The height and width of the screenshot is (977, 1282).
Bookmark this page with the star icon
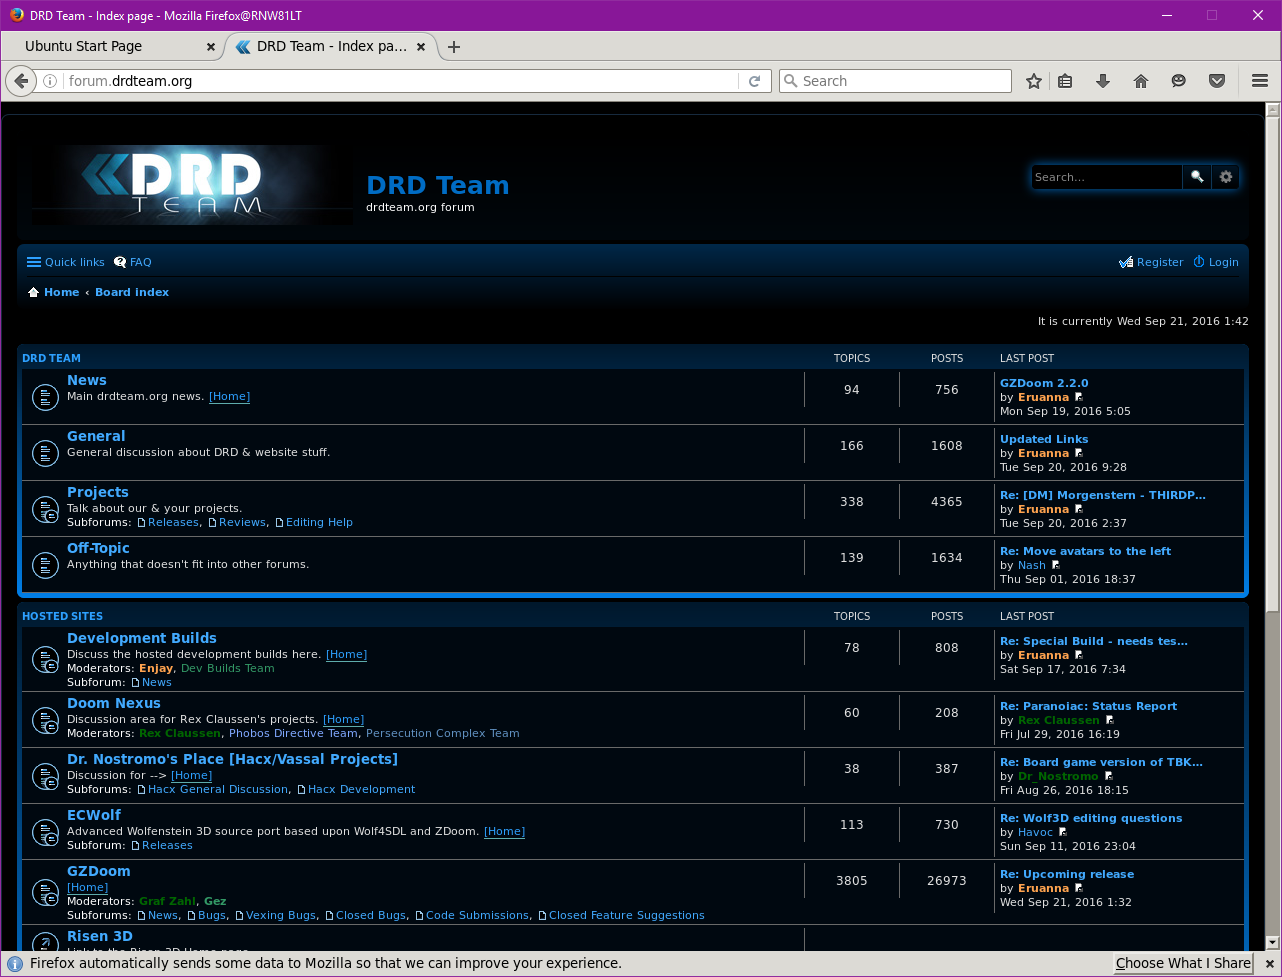click(x=1034, y=81)
